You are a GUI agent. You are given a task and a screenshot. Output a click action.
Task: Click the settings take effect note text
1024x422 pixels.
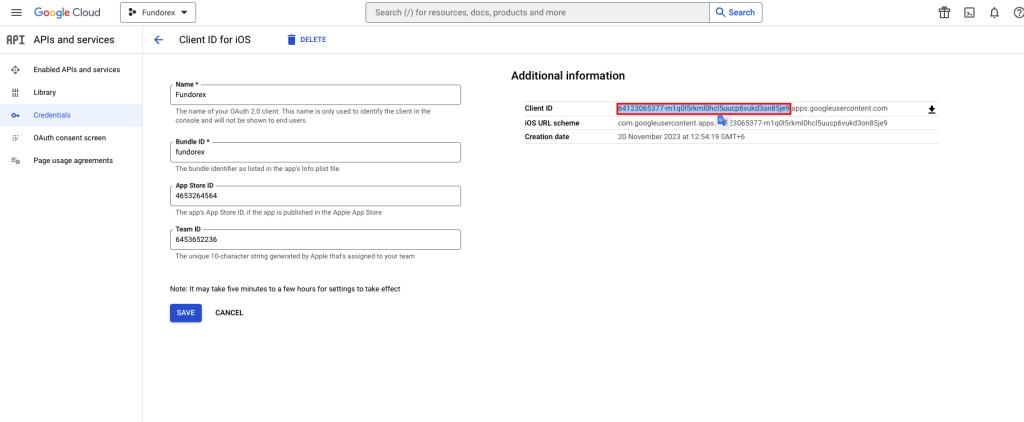285,289
